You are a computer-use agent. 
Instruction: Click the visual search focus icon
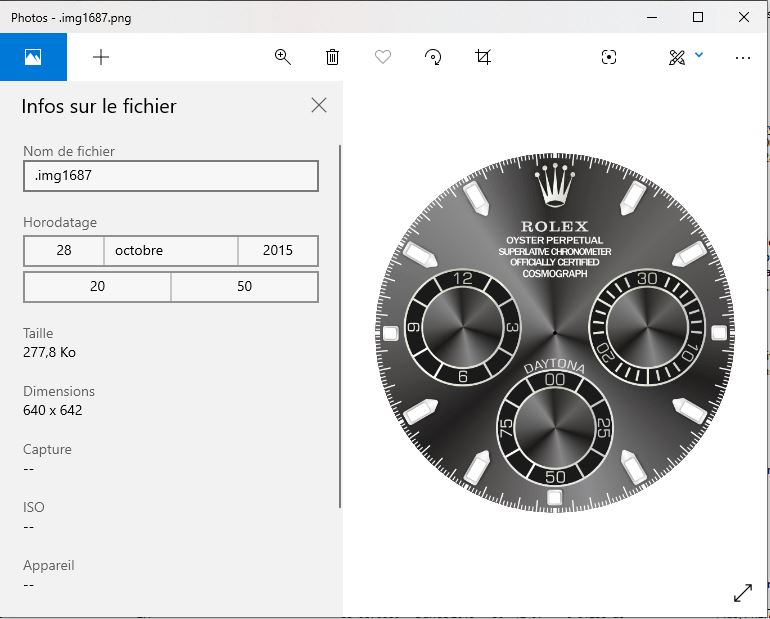click(609, 57)
